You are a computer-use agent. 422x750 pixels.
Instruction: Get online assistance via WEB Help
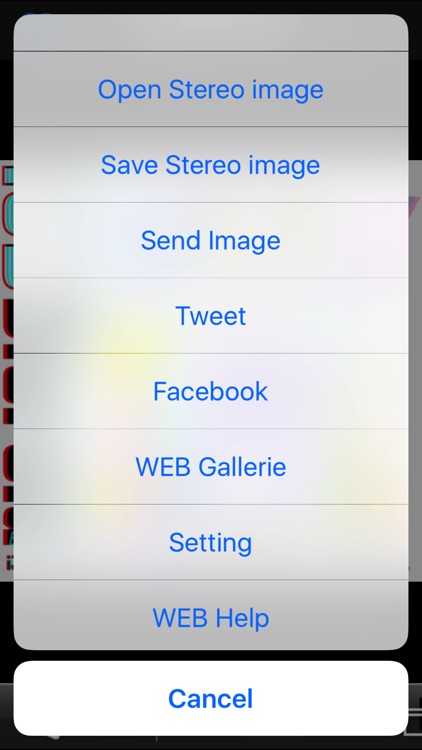click(211, 616)
